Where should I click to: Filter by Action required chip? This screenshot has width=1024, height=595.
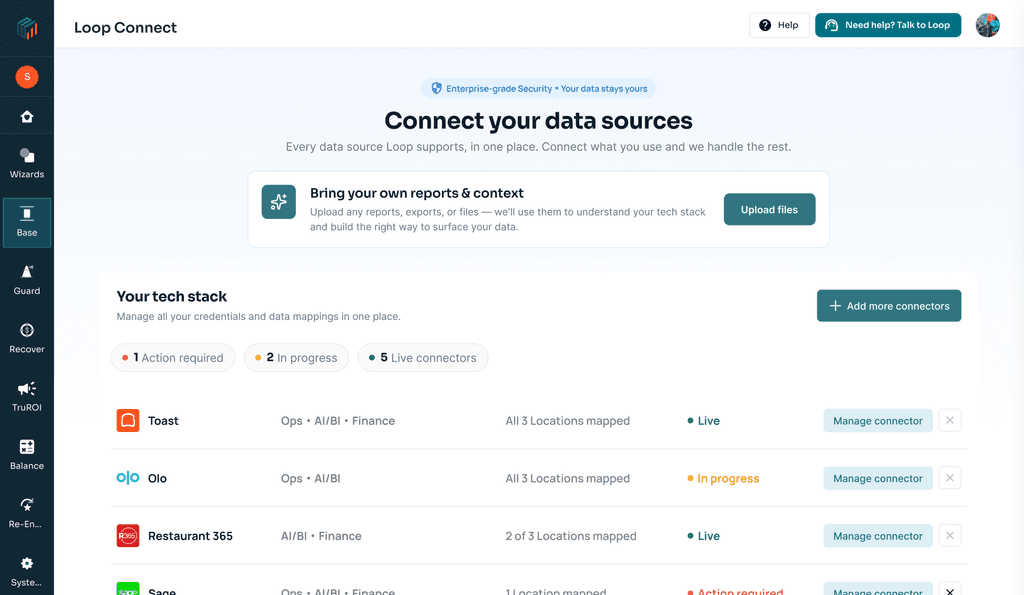173,358
